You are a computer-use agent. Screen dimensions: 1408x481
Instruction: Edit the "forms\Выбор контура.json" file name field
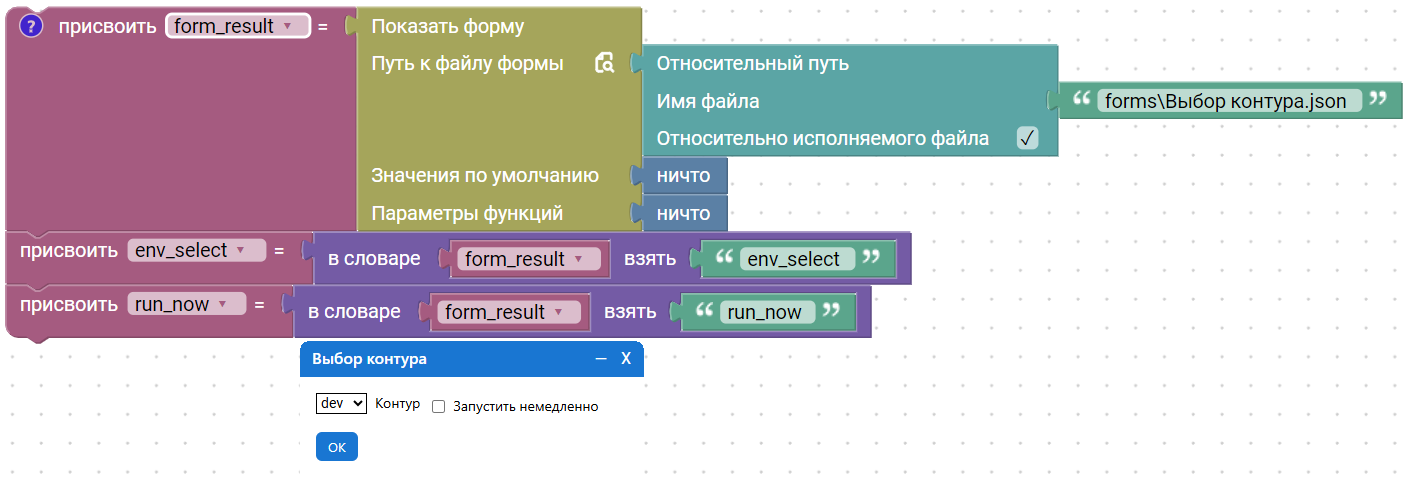point(1228,101)
